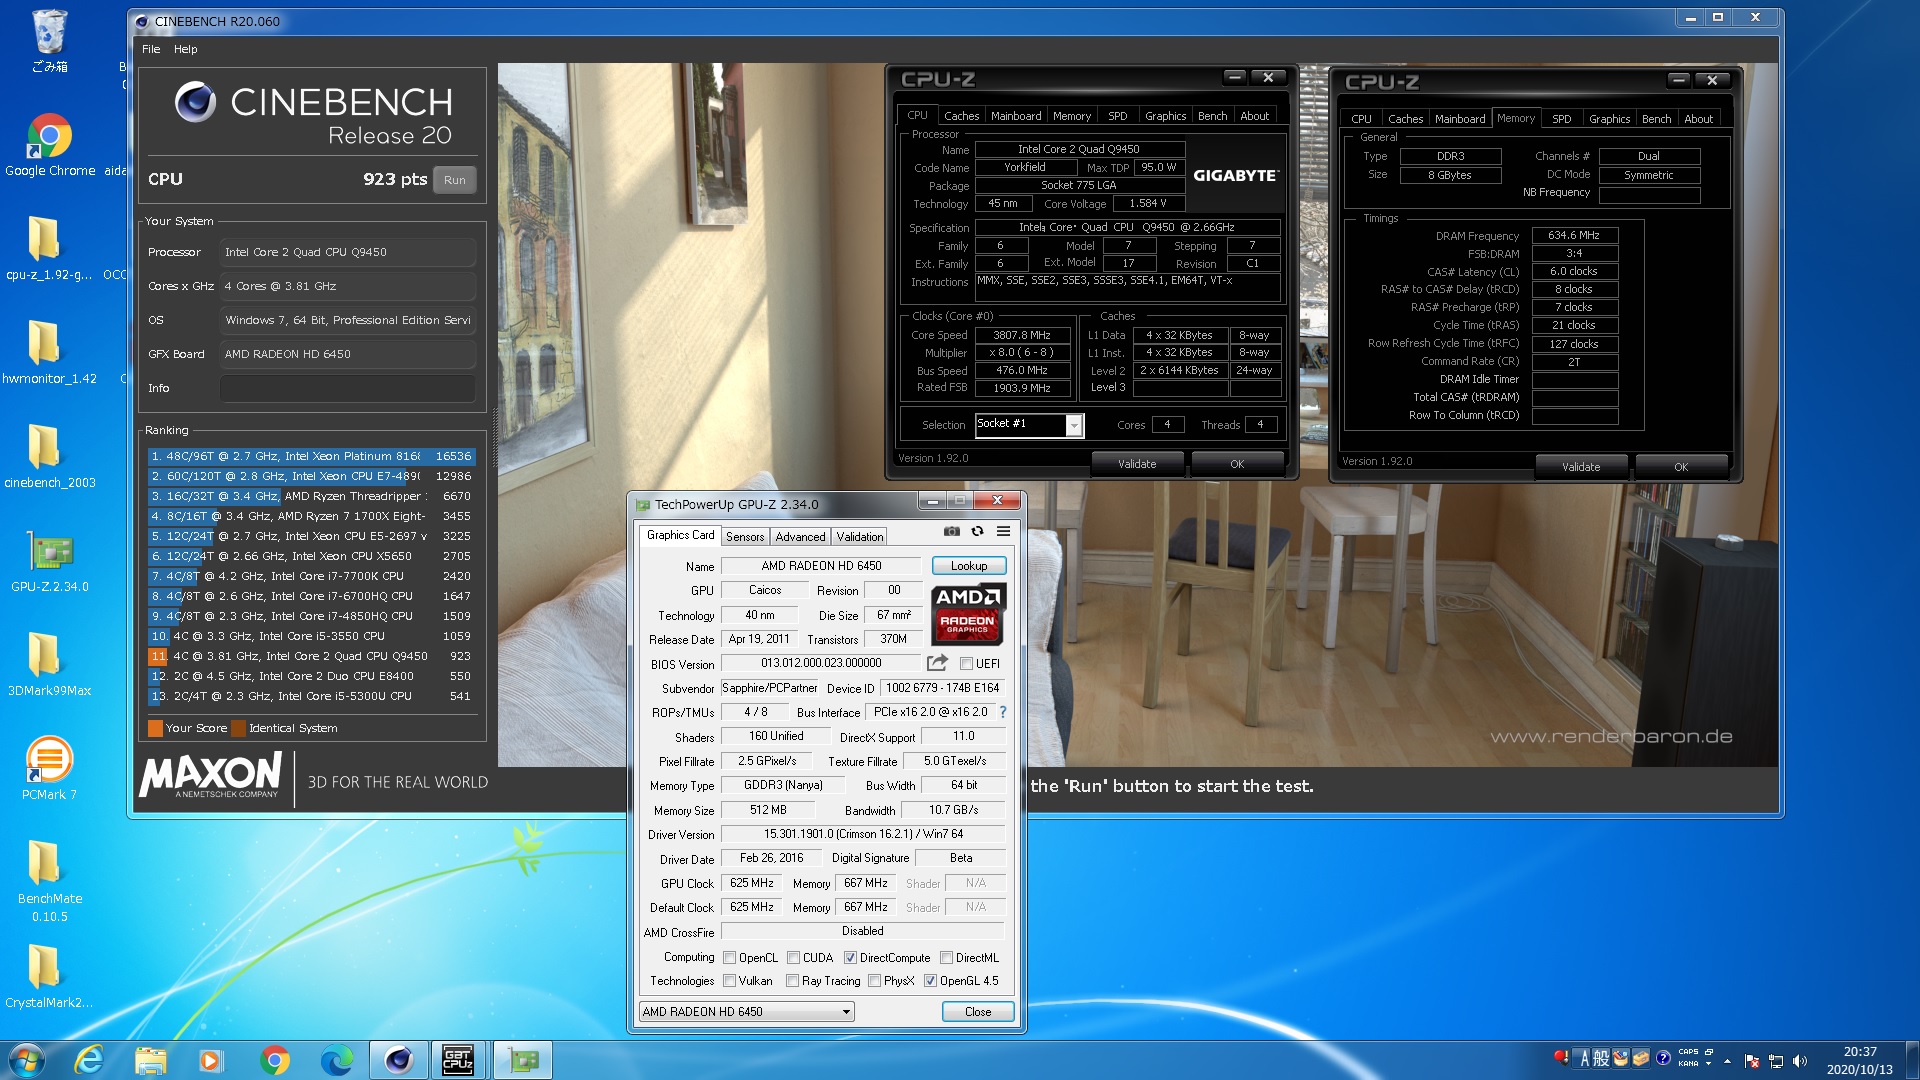The width and height of the screenshot is (1920, 1080).
Task: Open the Windows Start button
Action: coord(27,1060)
